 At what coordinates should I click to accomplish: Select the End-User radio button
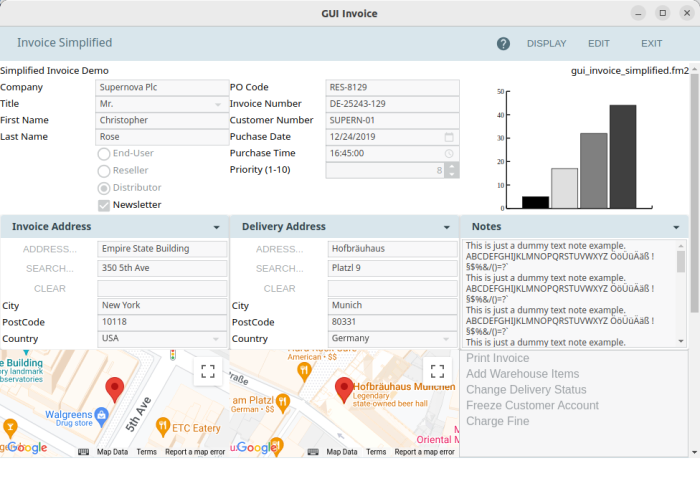pyautogui.click(x=104, y=154)
